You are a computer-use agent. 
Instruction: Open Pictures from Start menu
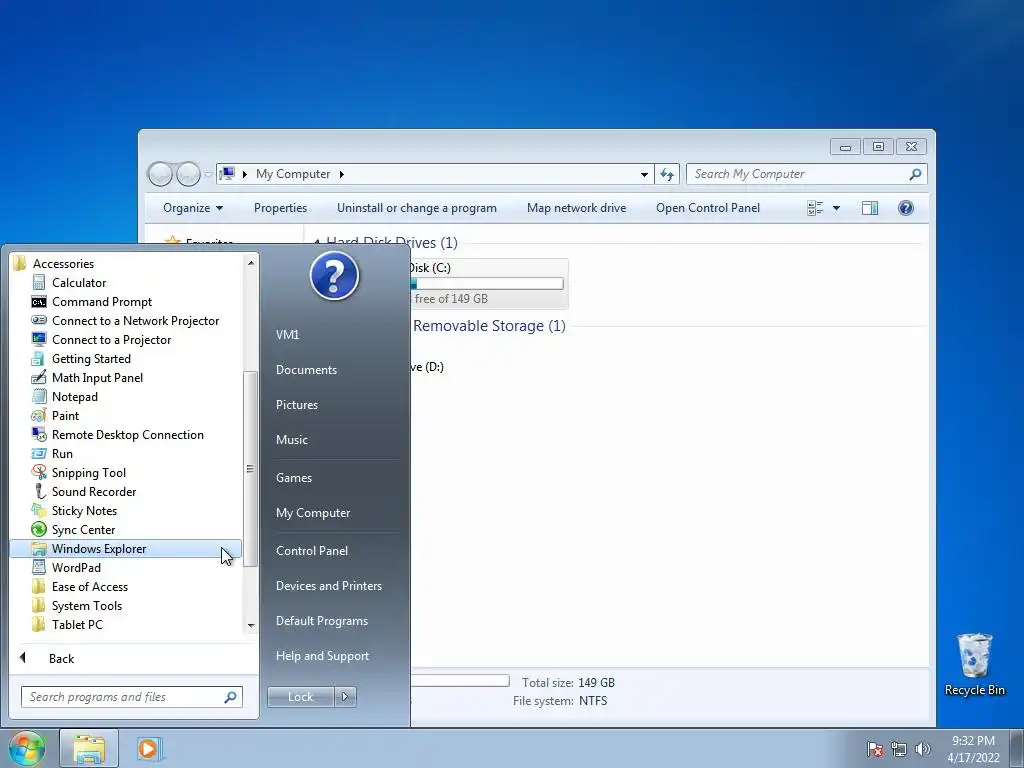(x=296, y=405)
